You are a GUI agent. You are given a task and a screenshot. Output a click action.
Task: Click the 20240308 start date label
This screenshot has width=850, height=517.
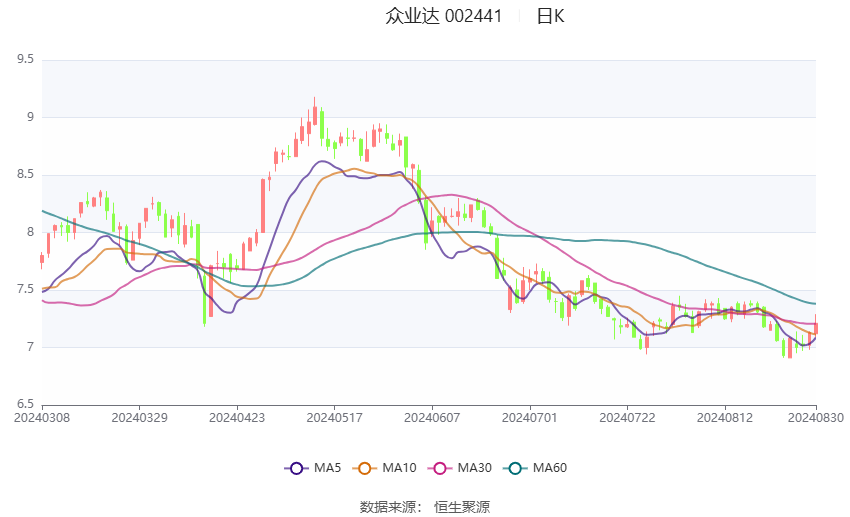pyautogui.click(x=42, y=416)
